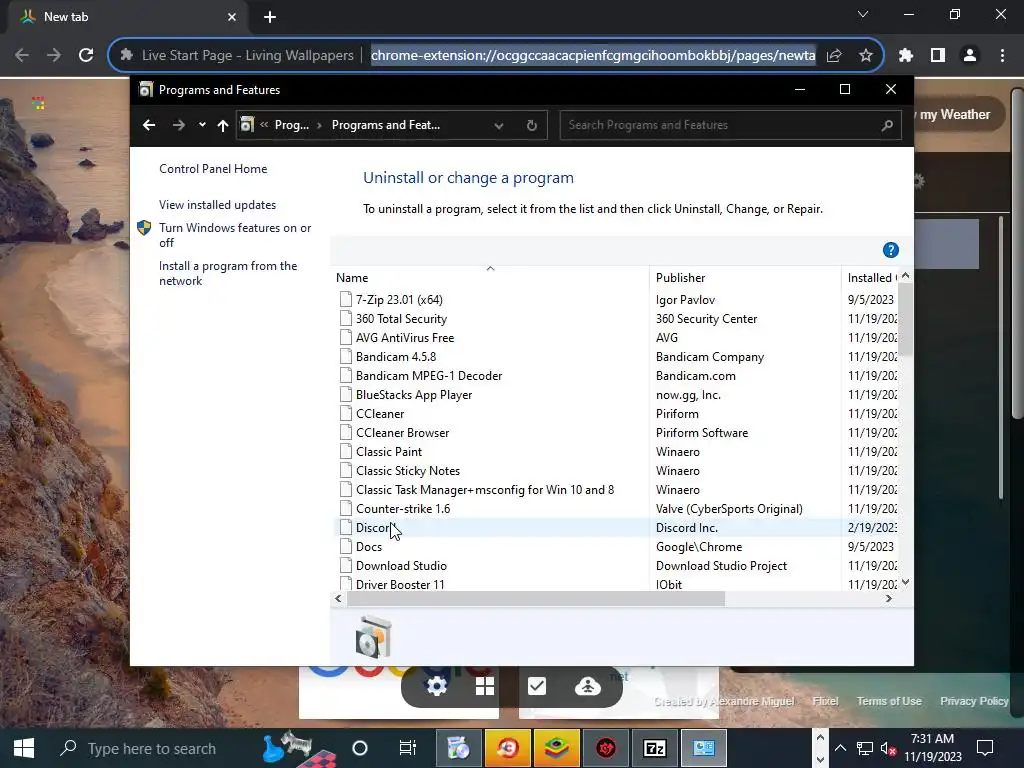Click the search magnifier in Programs and Features
Image resolution: width=1024 pixels, height=768 pixels.
pyautogui.click(x=887, y=125)
